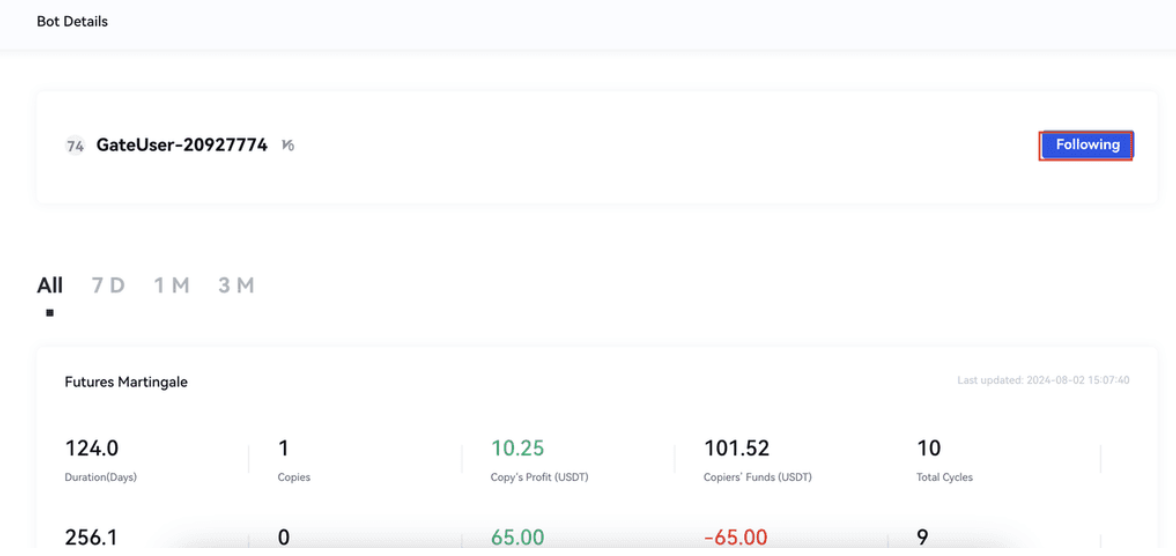This screenshot has width=1176, height=556.
Task: Click the green 10.25 profit value
Action: tap(517, 448)
